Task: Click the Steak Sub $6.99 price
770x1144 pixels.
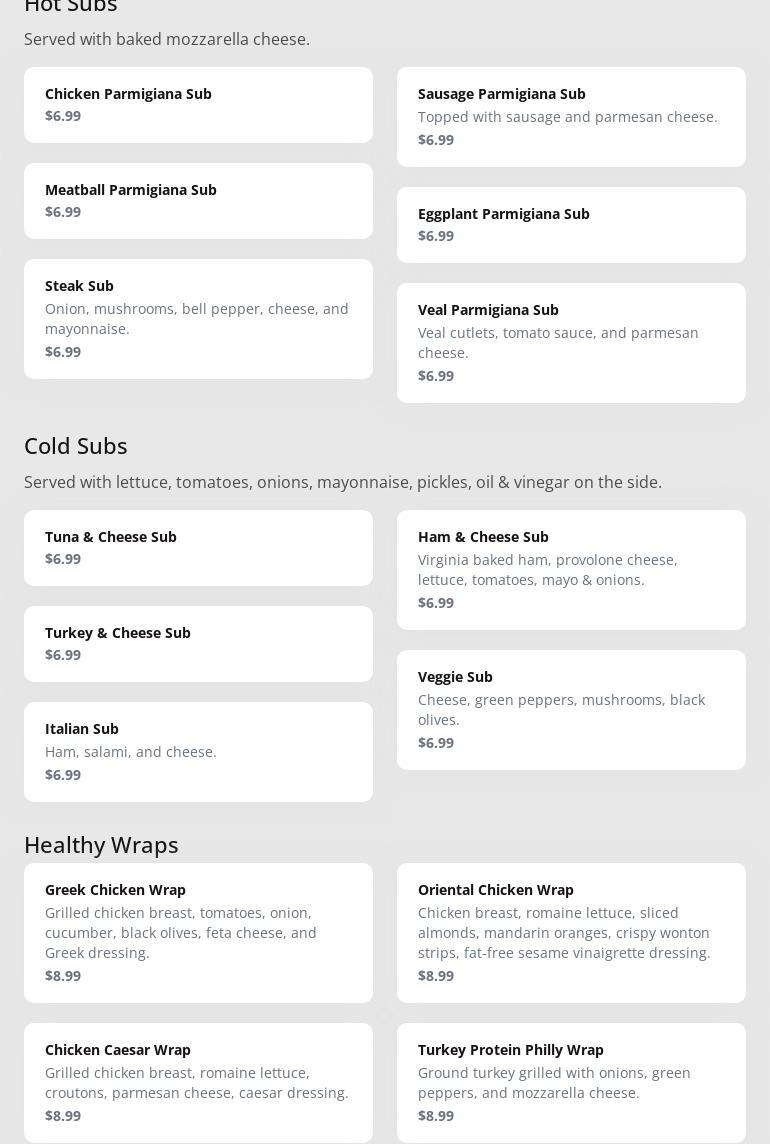Action: [x=63, y=352]
